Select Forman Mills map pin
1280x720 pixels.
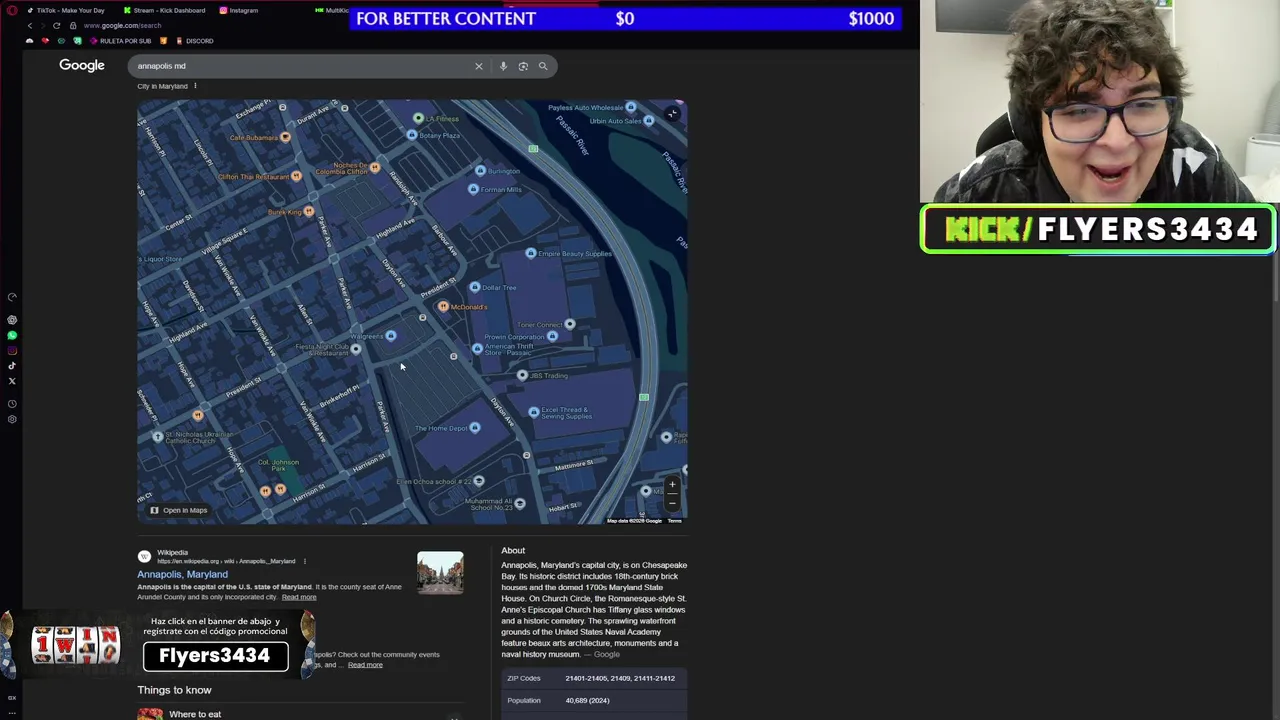click(474, 189)
